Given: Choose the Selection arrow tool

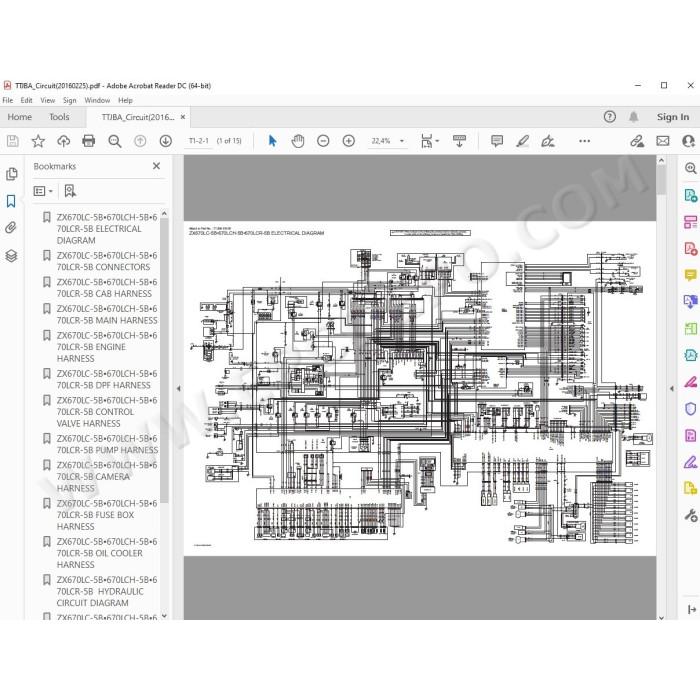Looking at the screenshot, I should tap(272, 141).
